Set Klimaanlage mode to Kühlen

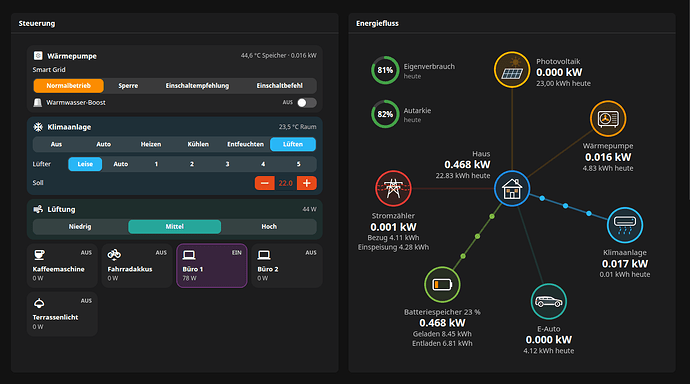click(x=198, y=144)
